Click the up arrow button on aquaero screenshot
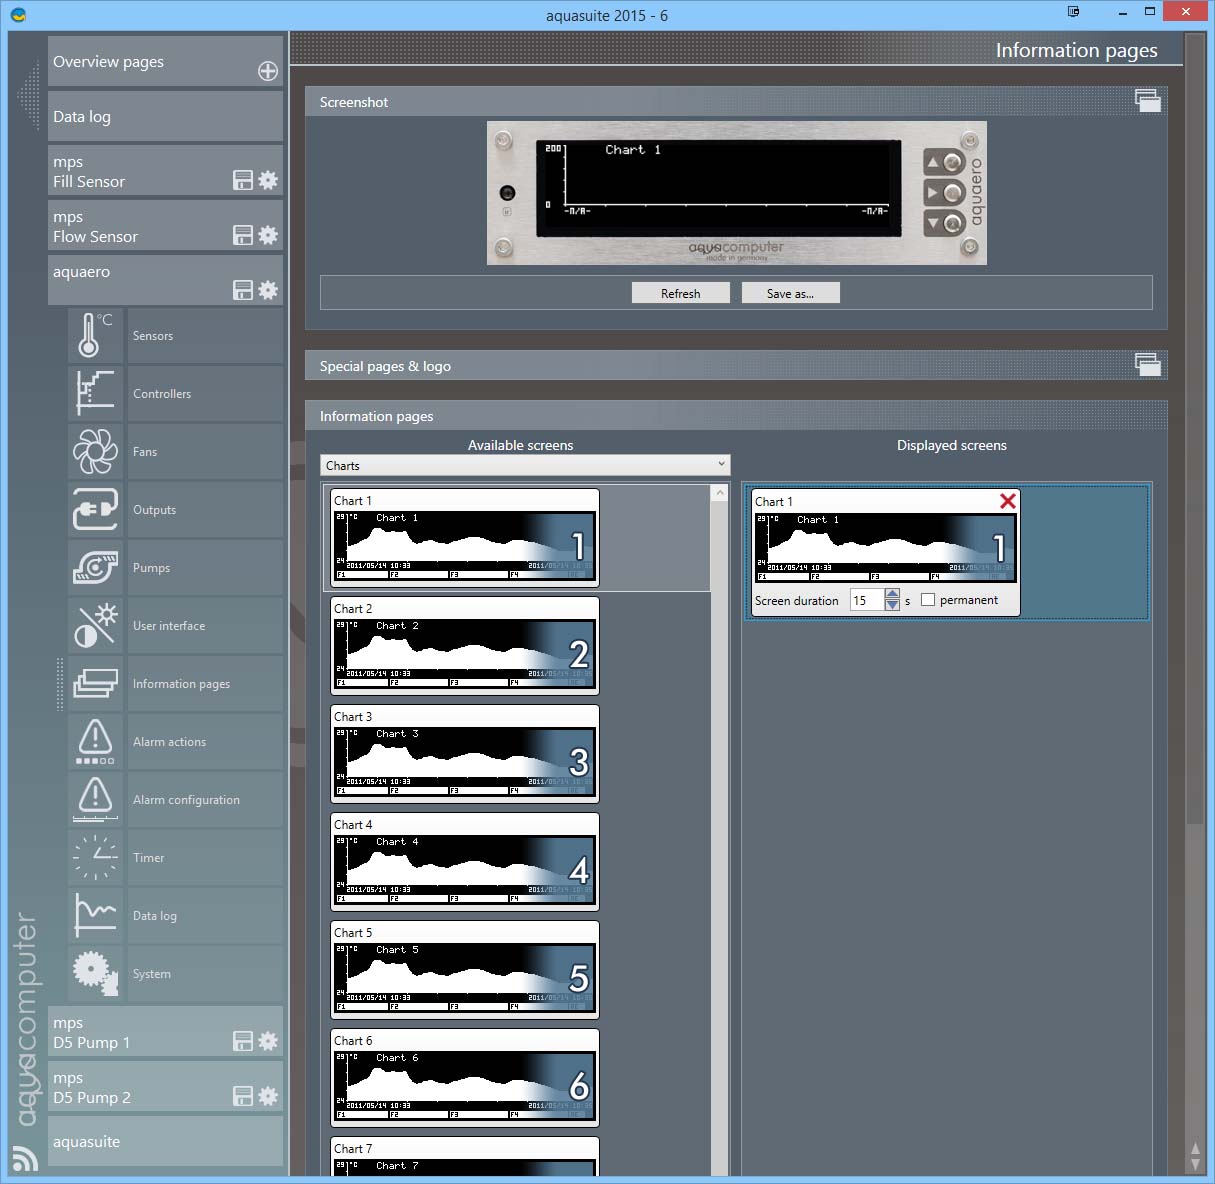The width and height of the screenshot is (1215, 1184). [x=944, y=162]
